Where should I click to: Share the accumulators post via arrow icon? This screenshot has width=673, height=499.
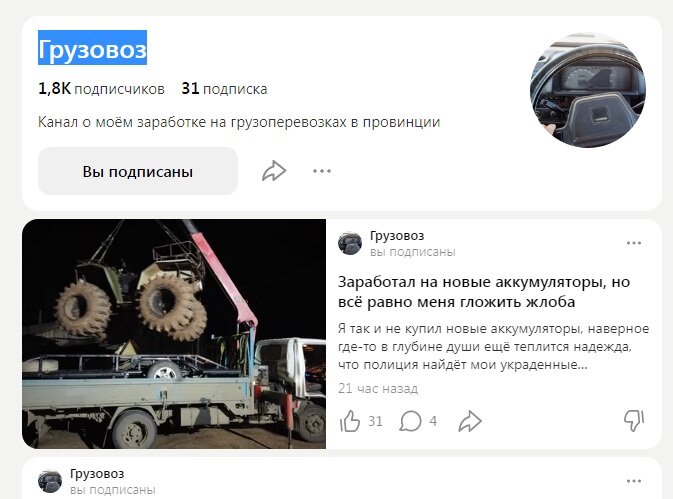(x=470, y=421)
